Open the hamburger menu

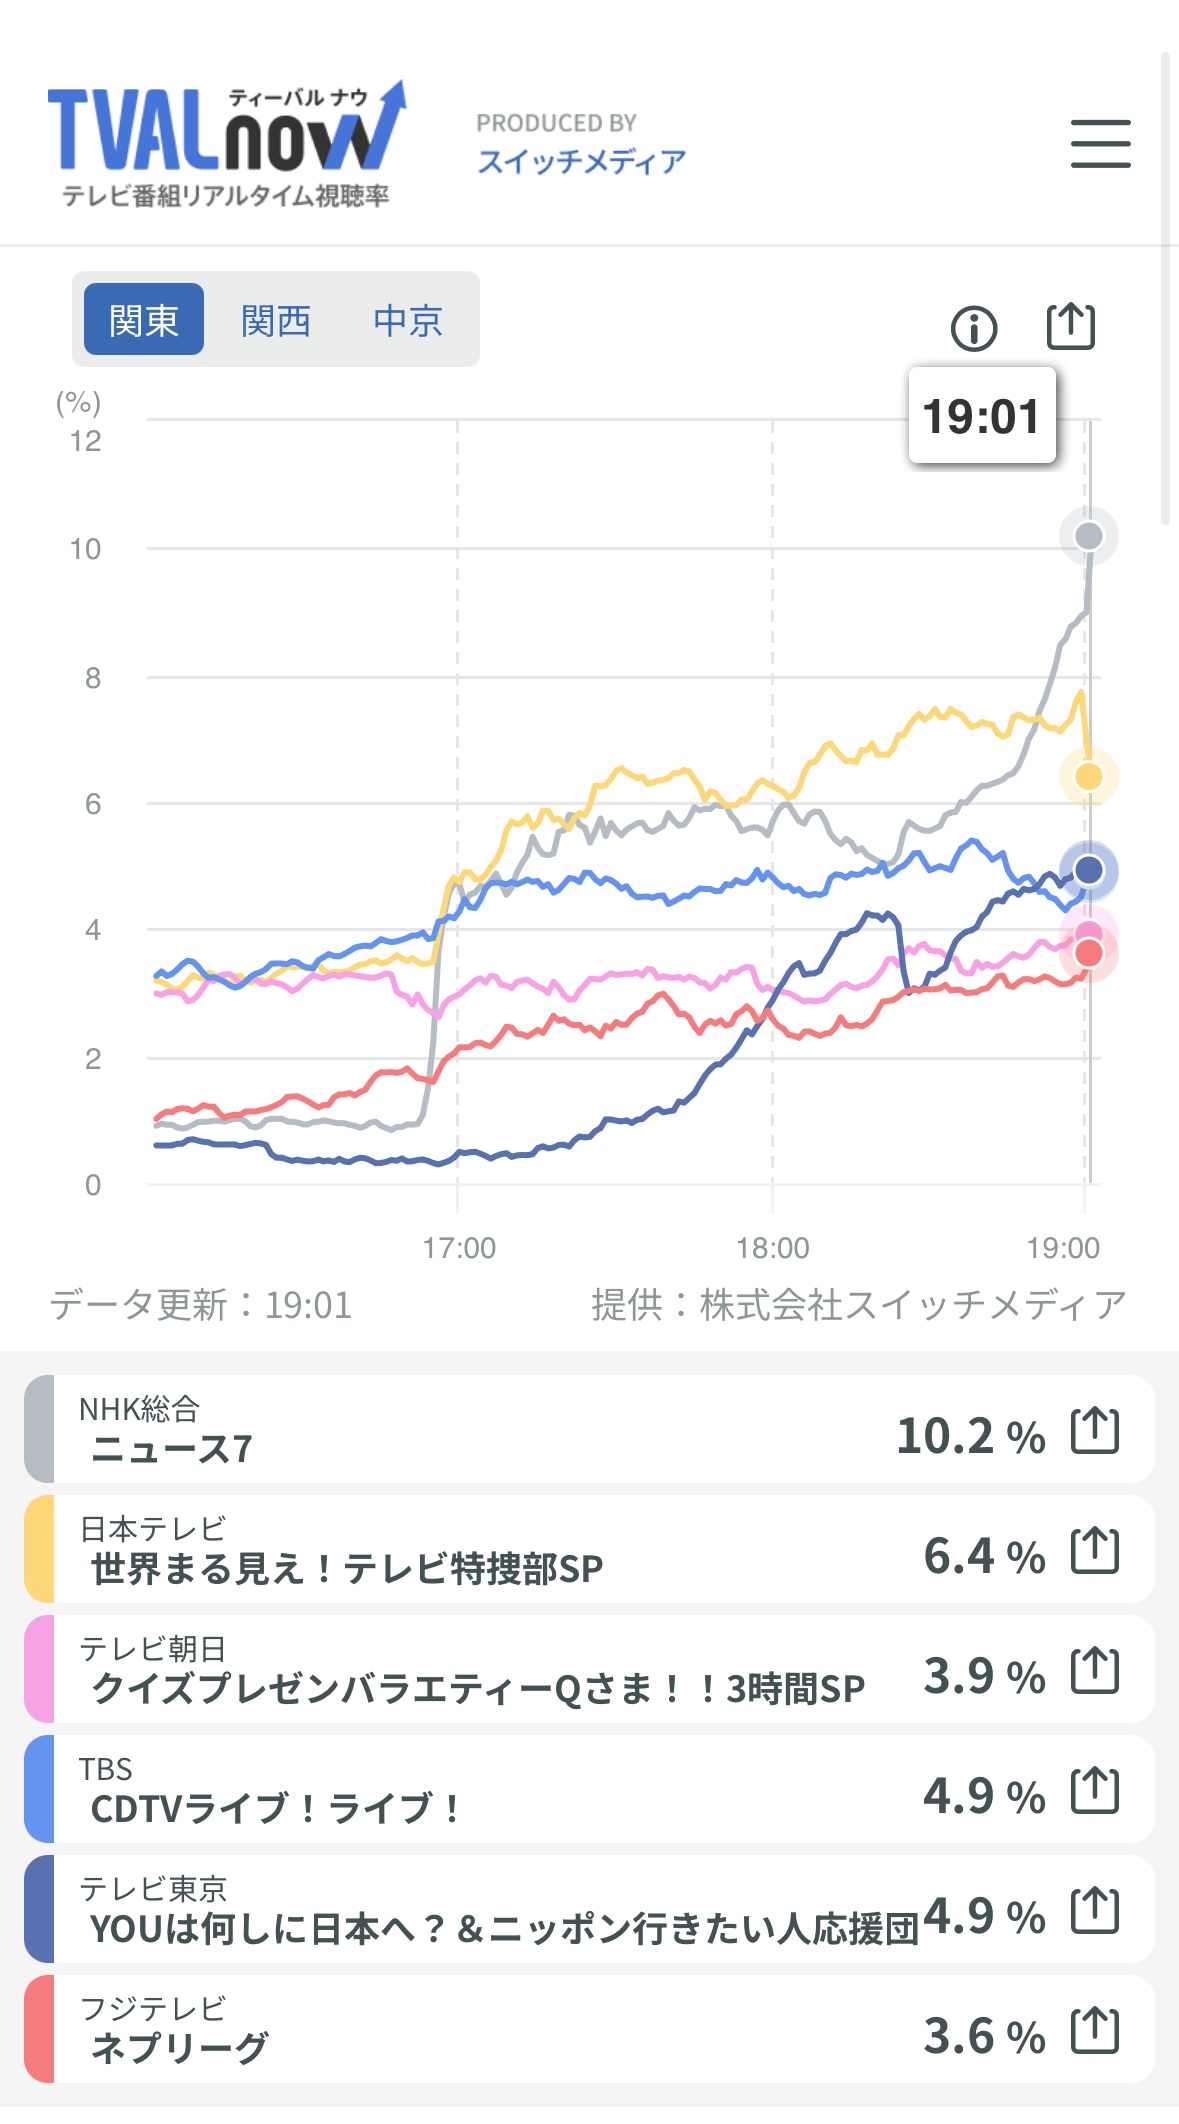tap(1100, 144)
